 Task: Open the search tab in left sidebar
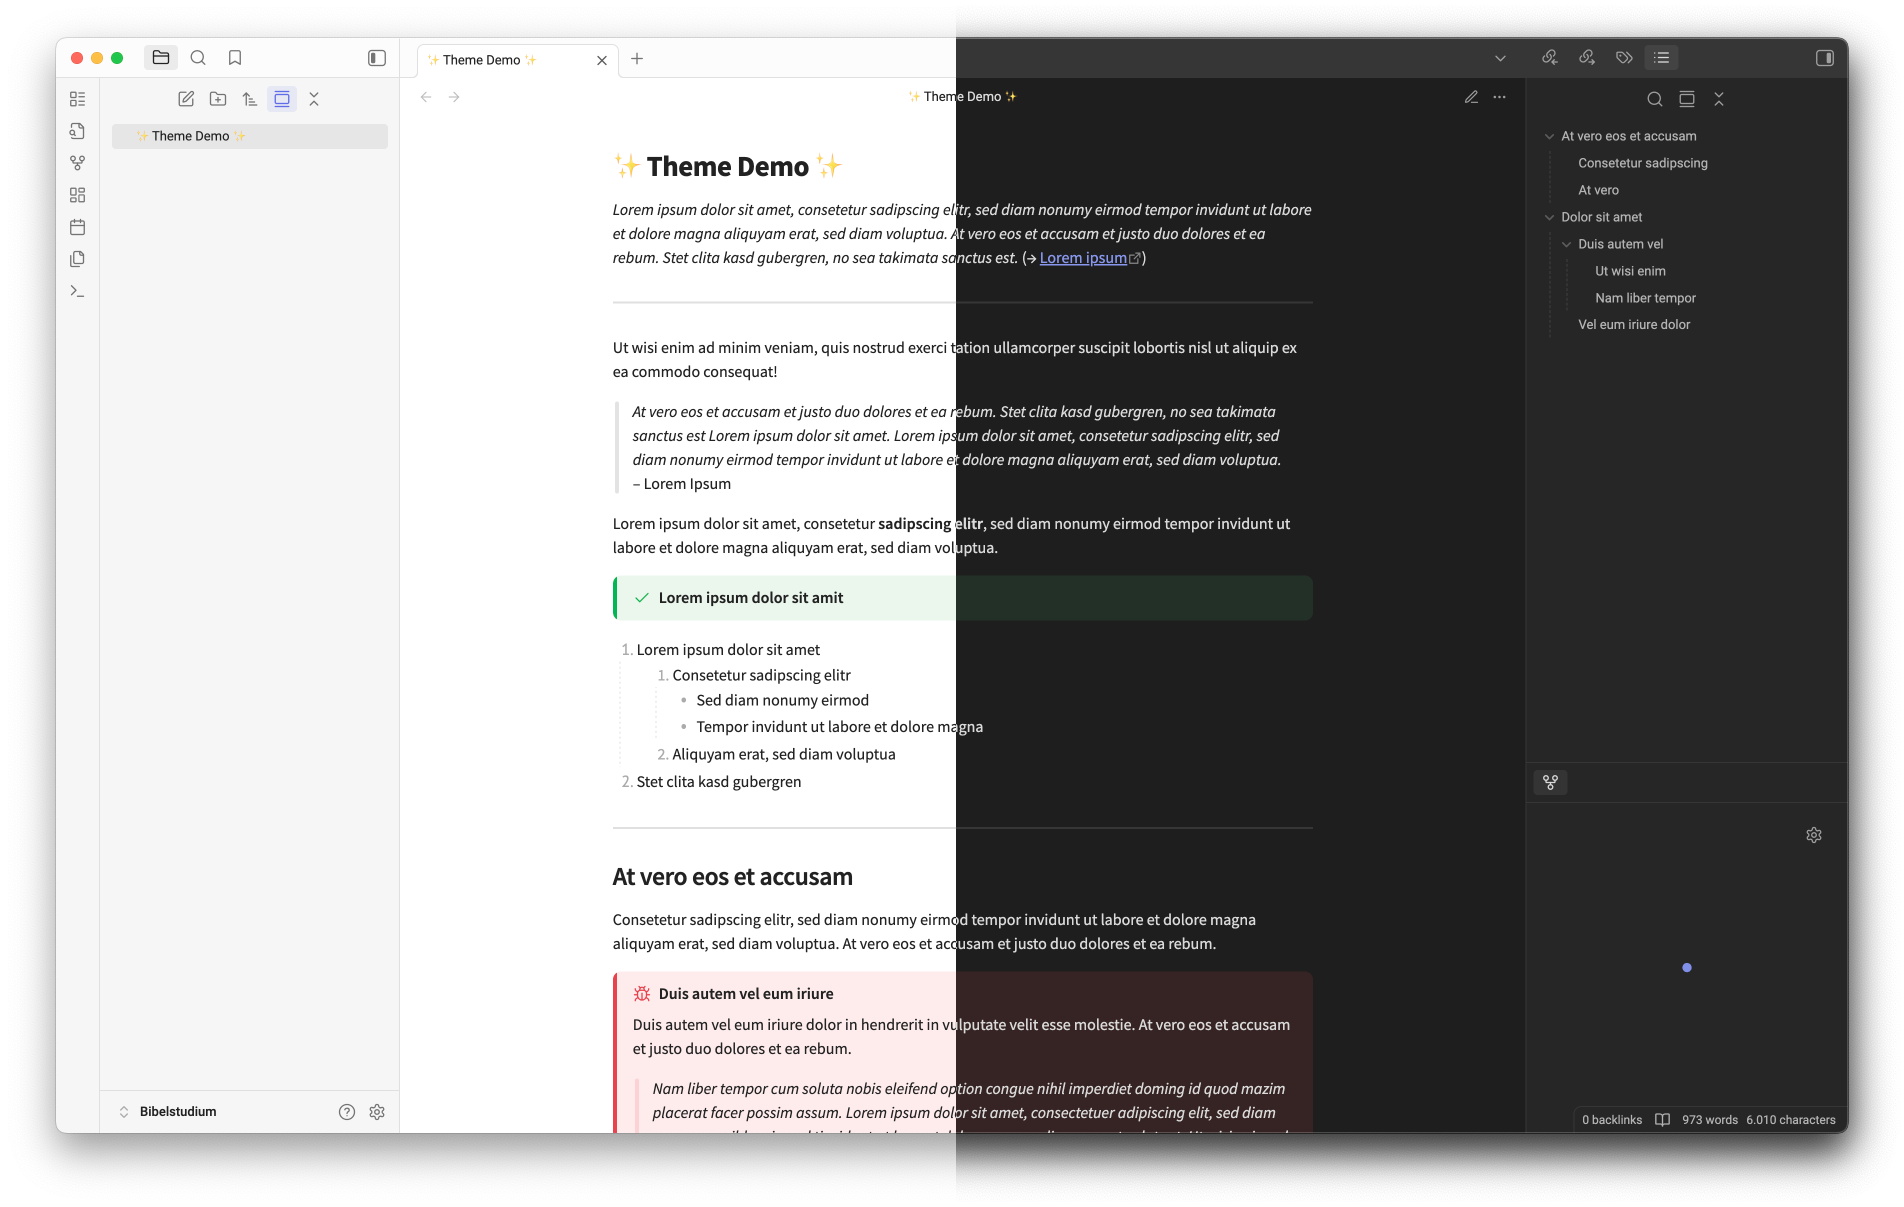(x=198, y=58)
